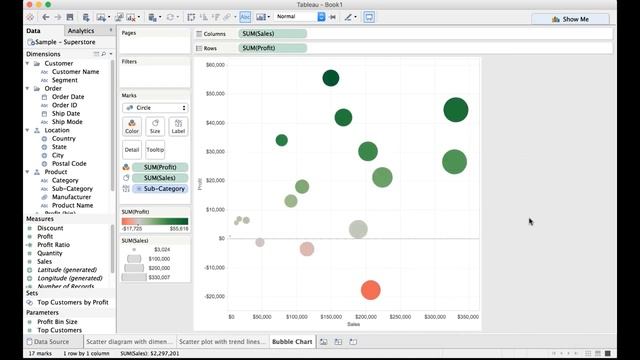Viewport: 640px width, 360px height.
Task: Select the Profit Bin Size parameter
Action: coord(57,322)
